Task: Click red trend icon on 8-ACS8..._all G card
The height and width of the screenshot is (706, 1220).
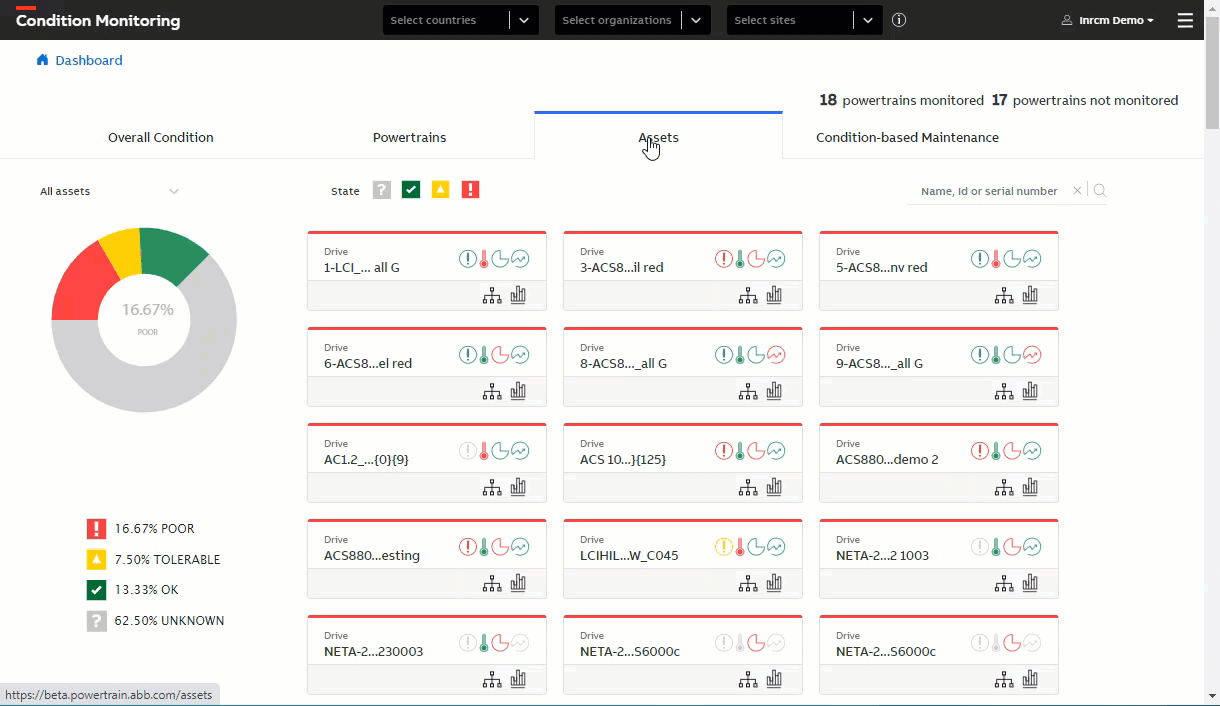Action: pyautogui.click(x=776, y=355)
